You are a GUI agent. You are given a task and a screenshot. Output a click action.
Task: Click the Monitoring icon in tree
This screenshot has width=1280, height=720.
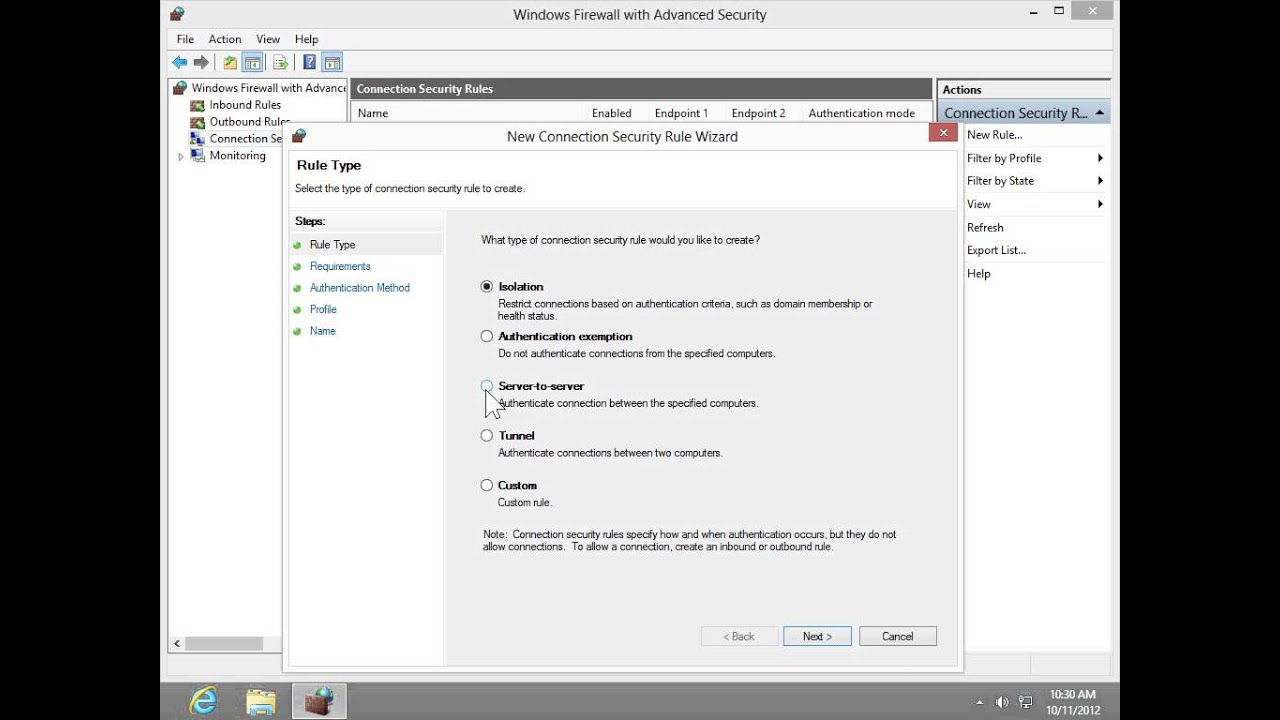pyautogui.click(x=198, y=156)
